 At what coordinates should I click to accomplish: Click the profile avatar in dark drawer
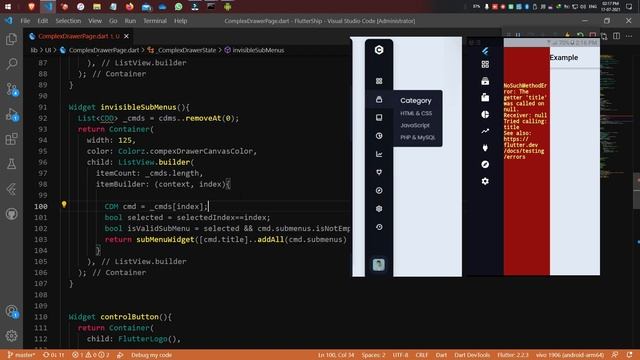[378, 264]
